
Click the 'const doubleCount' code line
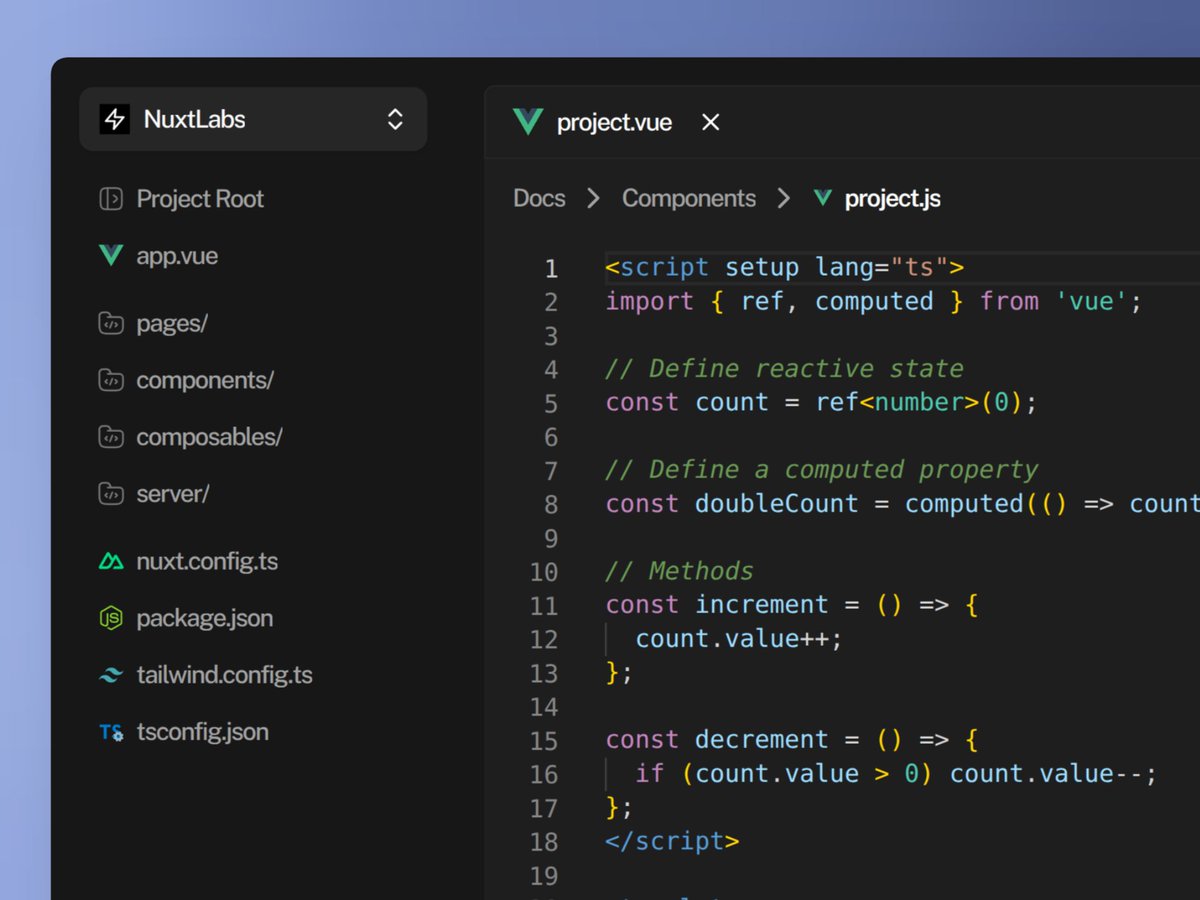click(902, 503)
